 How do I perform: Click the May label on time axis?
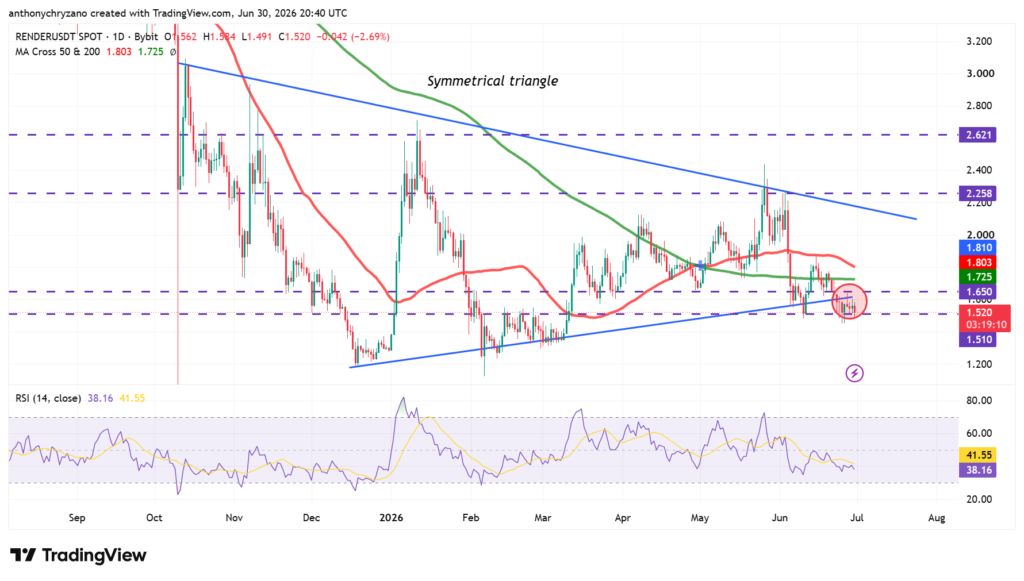coord(699,518)
